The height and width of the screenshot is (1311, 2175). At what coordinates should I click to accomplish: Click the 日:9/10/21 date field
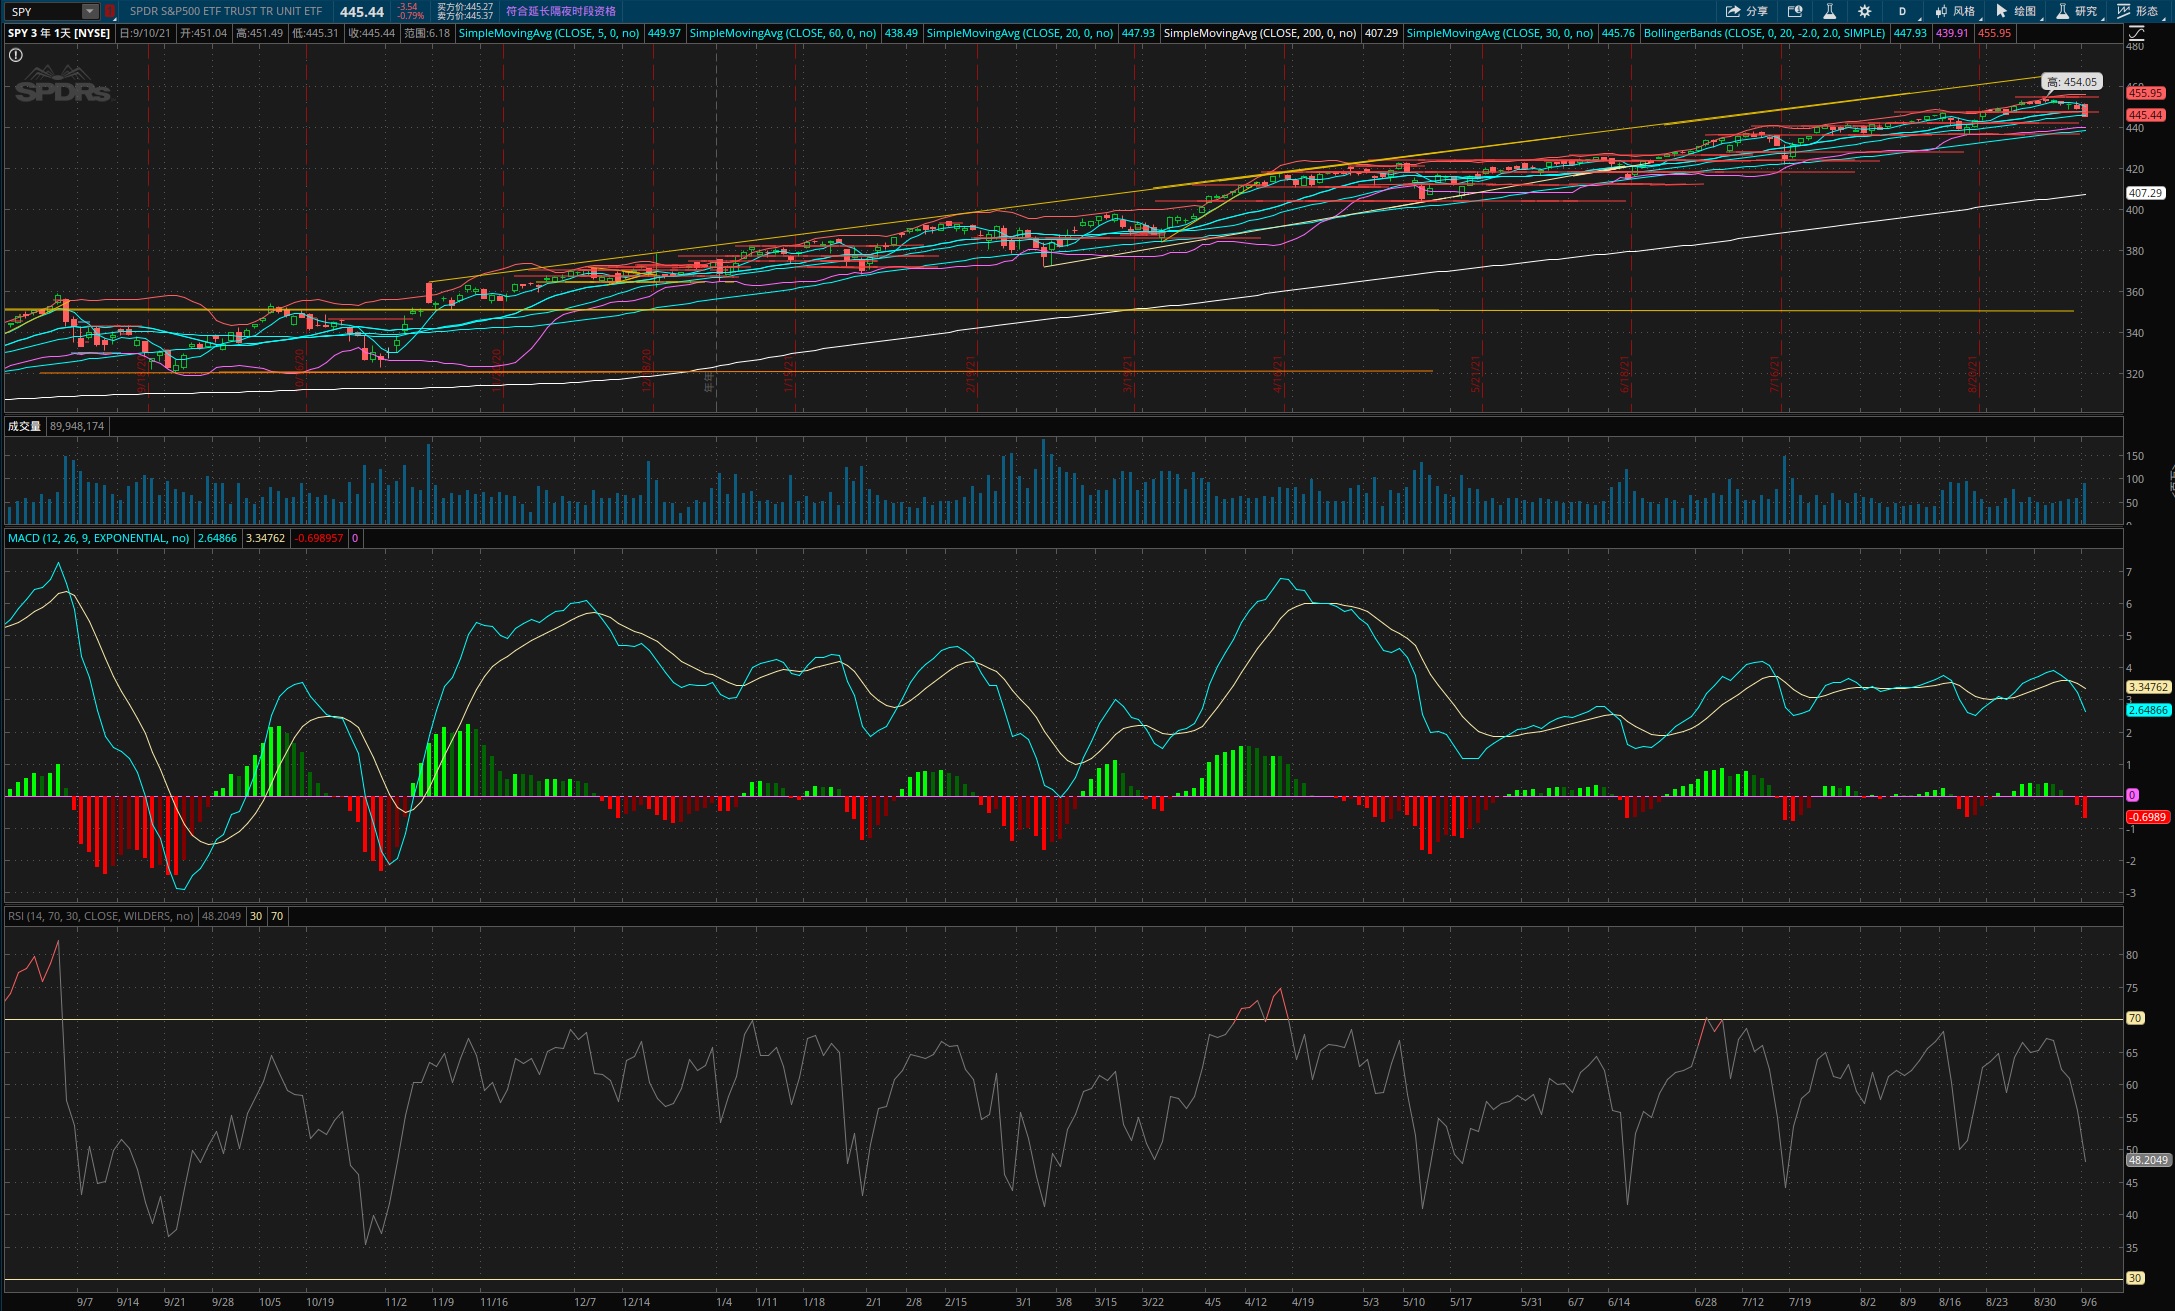pos(146,33)
